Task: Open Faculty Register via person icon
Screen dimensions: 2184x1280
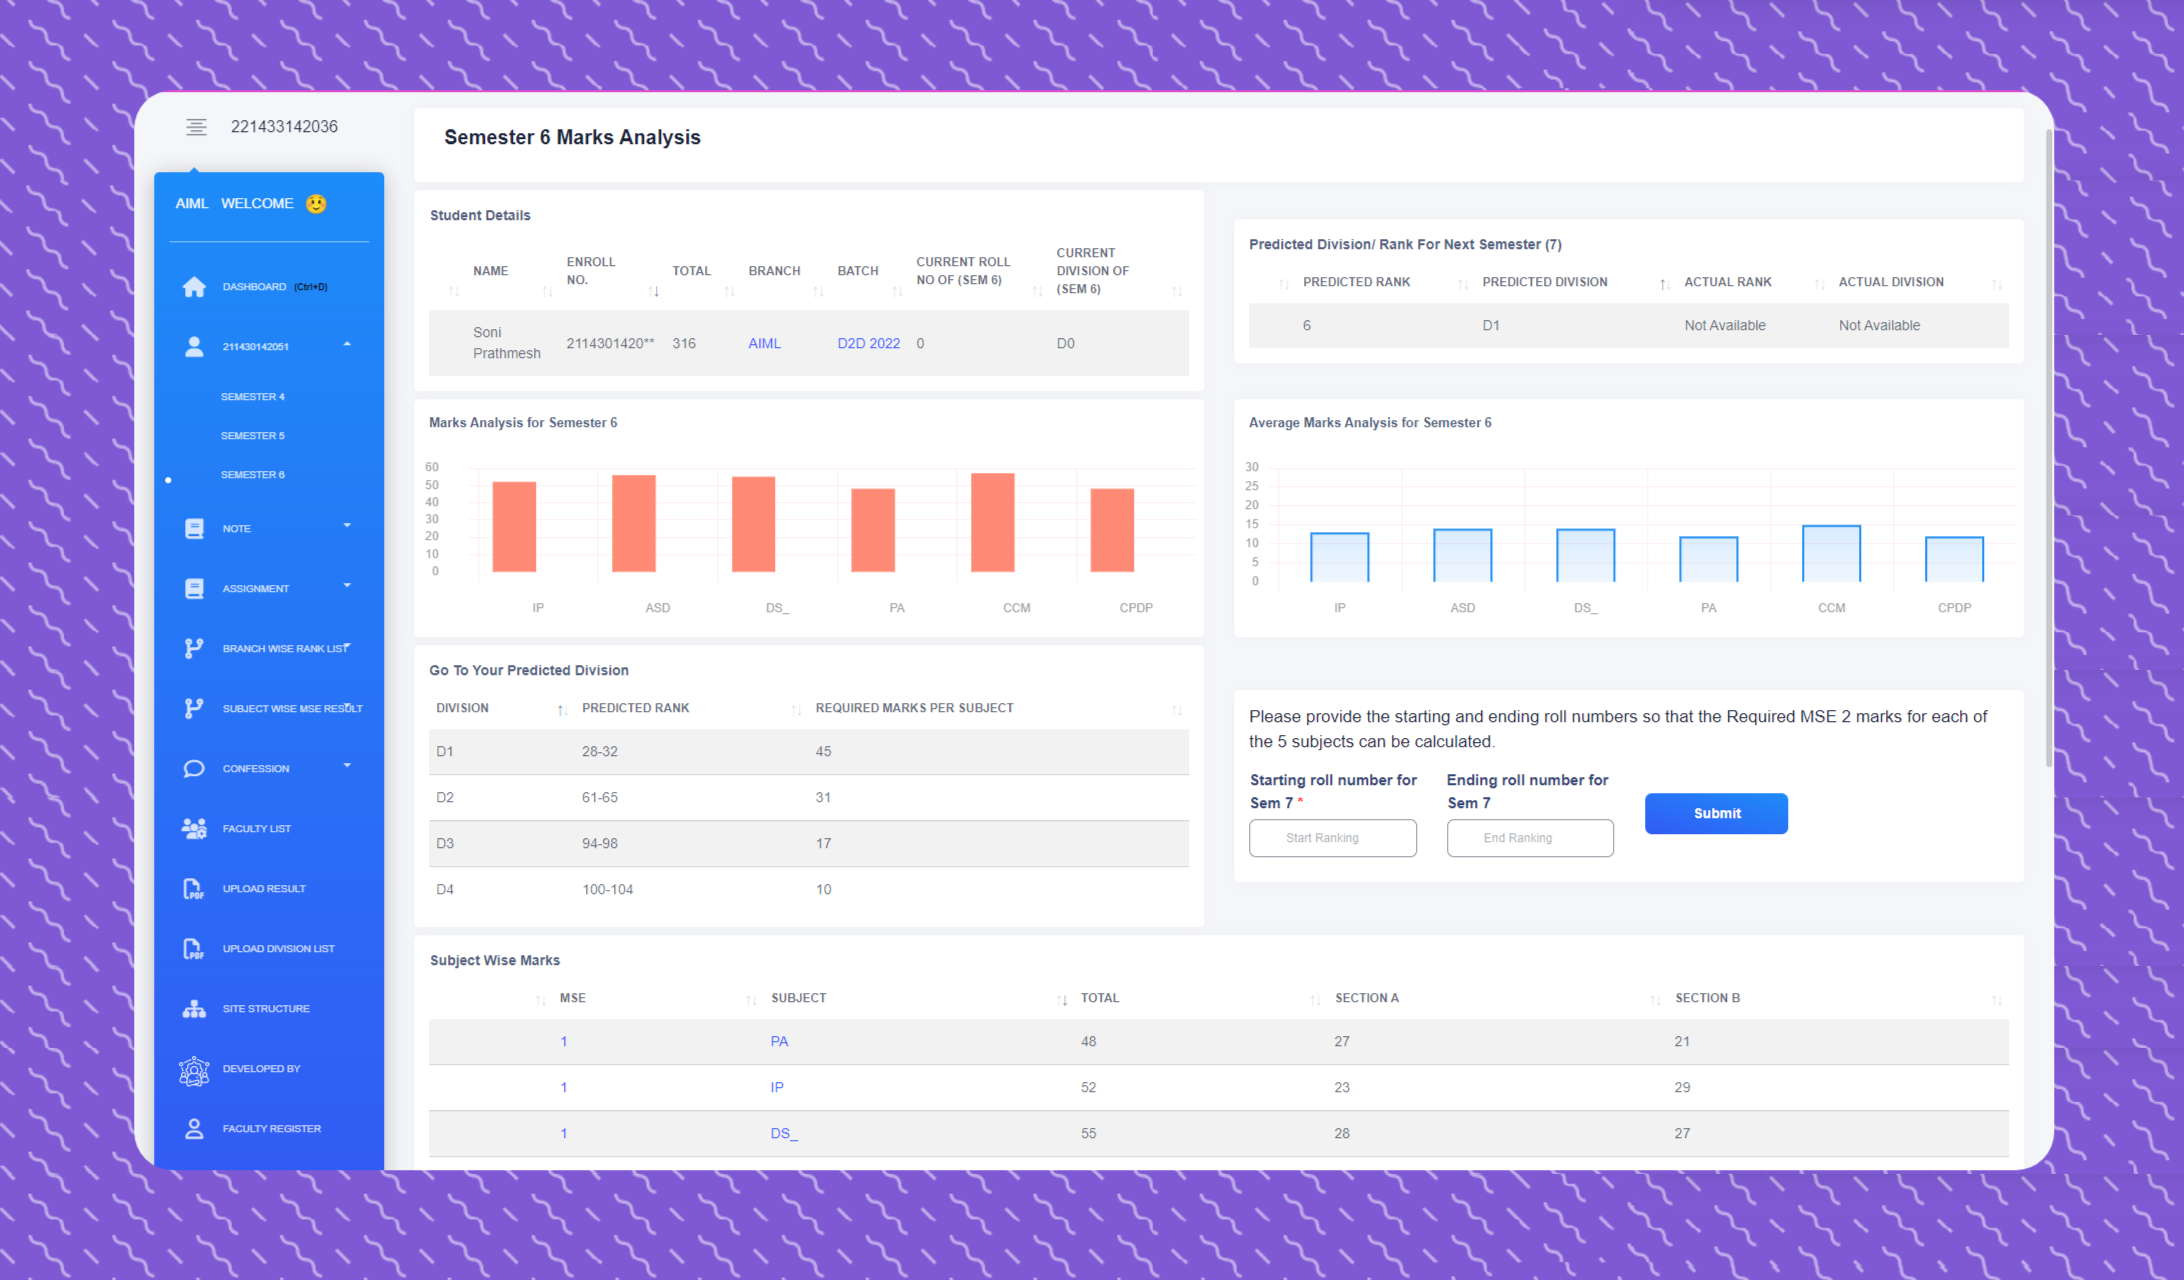Action: [195, 1128]
